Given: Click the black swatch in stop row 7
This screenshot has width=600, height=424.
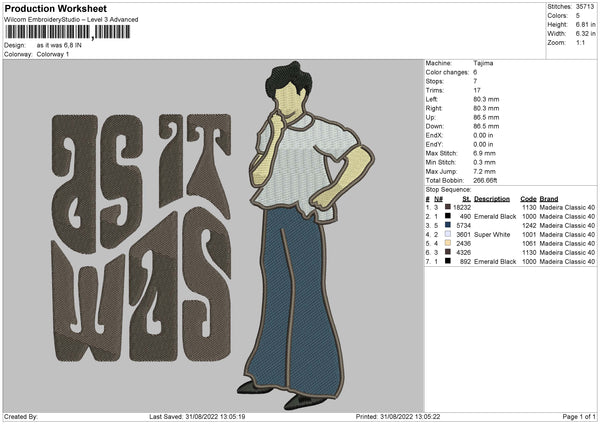Looking at the screenshot, I should click(448, 261).
